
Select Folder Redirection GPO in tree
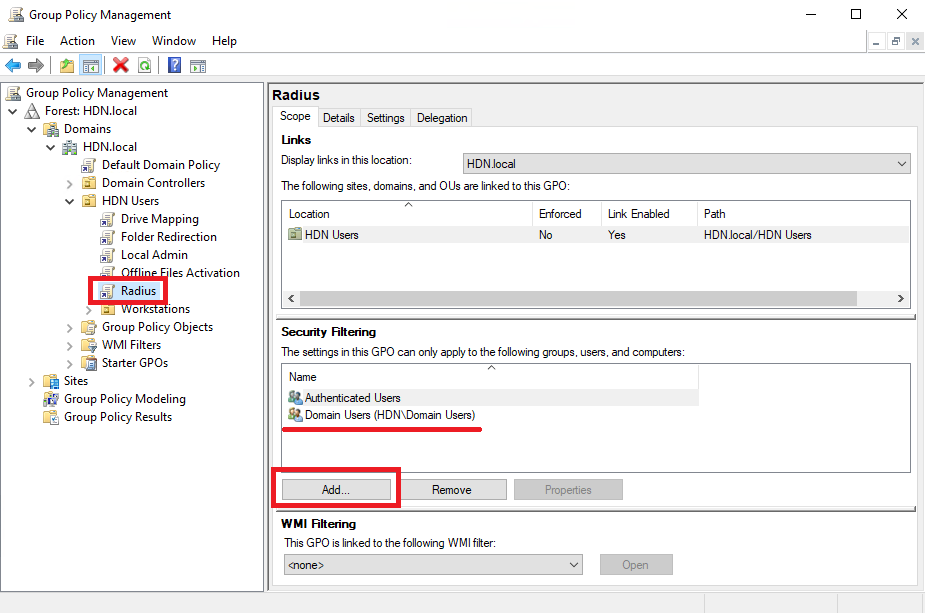pyautogui.click(x=169, y=237)
